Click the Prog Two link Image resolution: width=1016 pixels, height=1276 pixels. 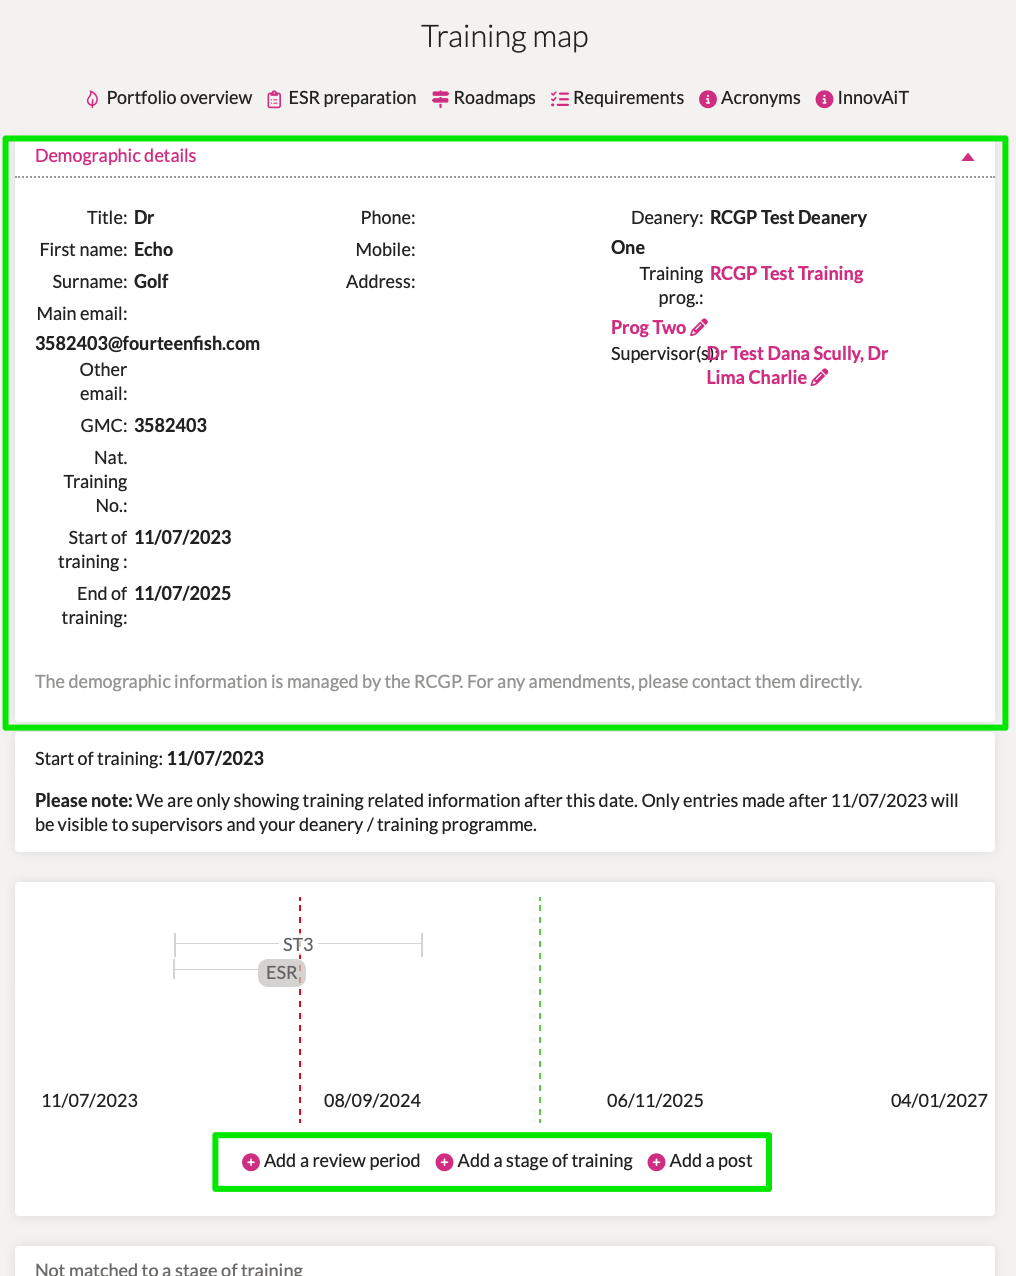[x=648, y=328]
